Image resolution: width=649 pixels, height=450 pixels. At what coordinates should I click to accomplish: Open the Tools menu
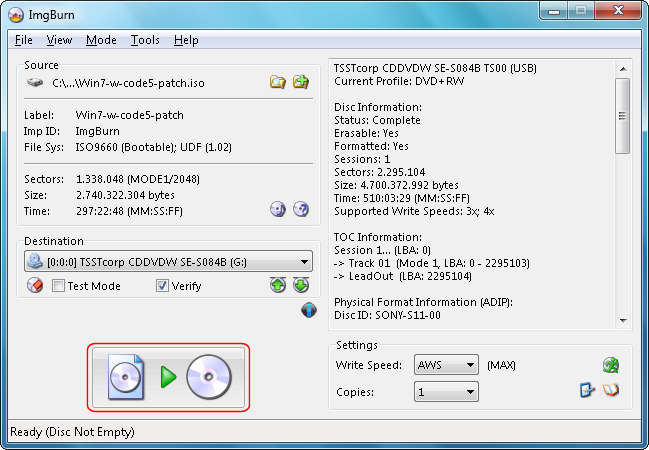tap(145, 40)
